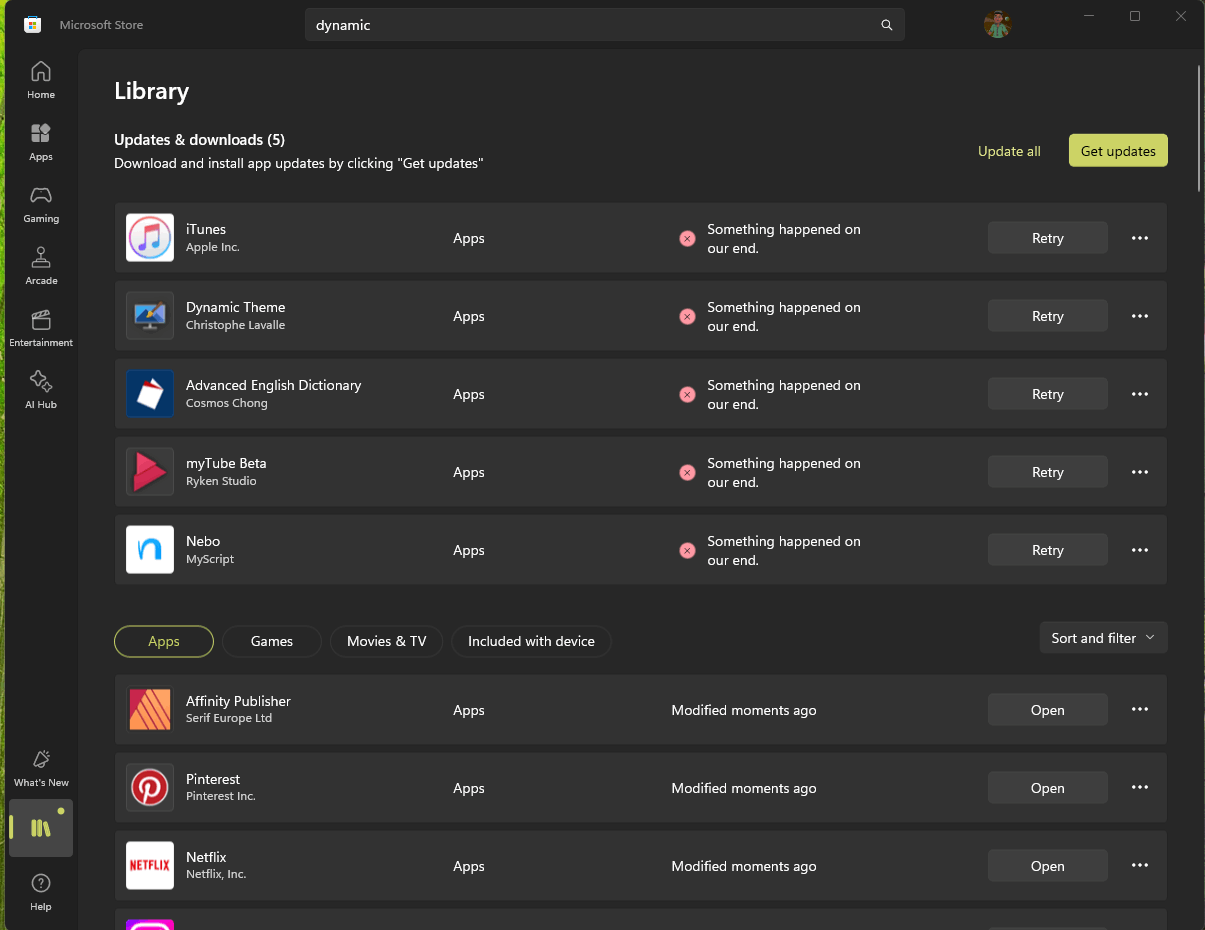Click the error icon in Nebo row
The image size is (1205, 930).
(x=687, y=550)
